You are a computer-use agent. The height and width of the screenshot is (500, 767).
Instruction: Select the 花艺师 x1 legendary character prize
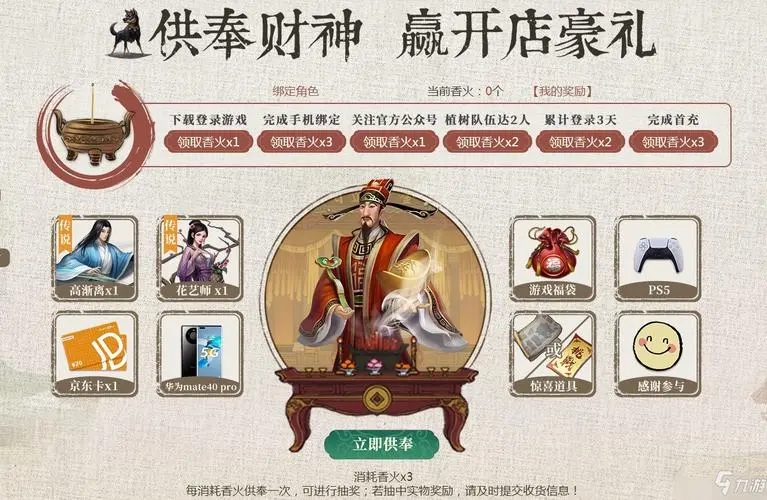pyautogui.click(x=200, y=258)
